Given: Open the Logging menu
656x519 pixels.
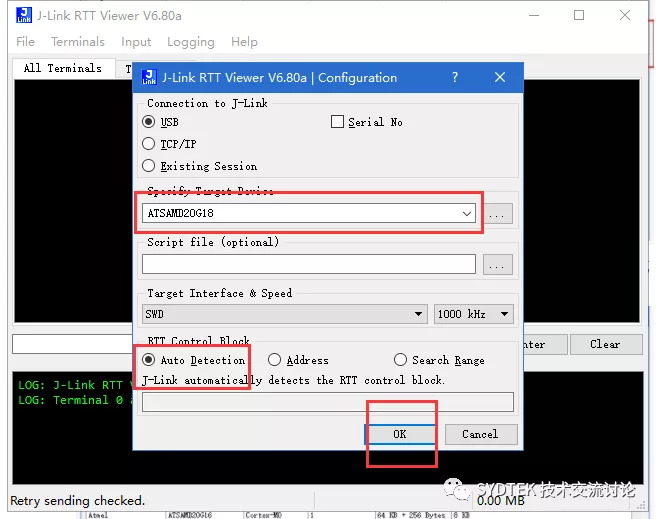Looking at the screenshot, I should tap(191, 42).
